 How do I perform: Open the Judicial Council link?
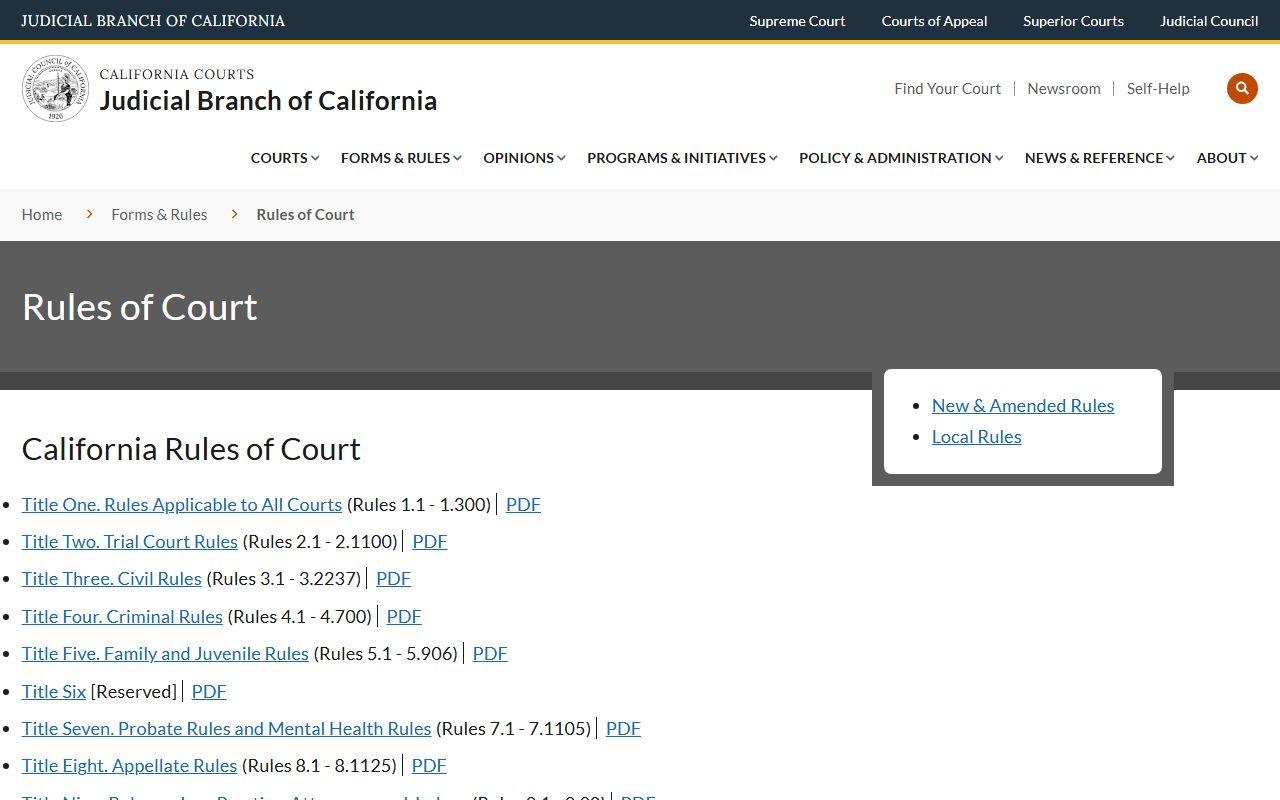(x=1209, y=21)
